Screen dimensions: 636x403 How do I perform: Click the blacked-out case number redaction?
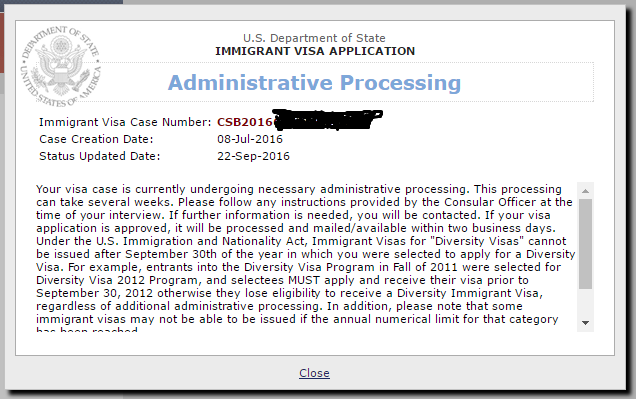click(x=327, y=119)
